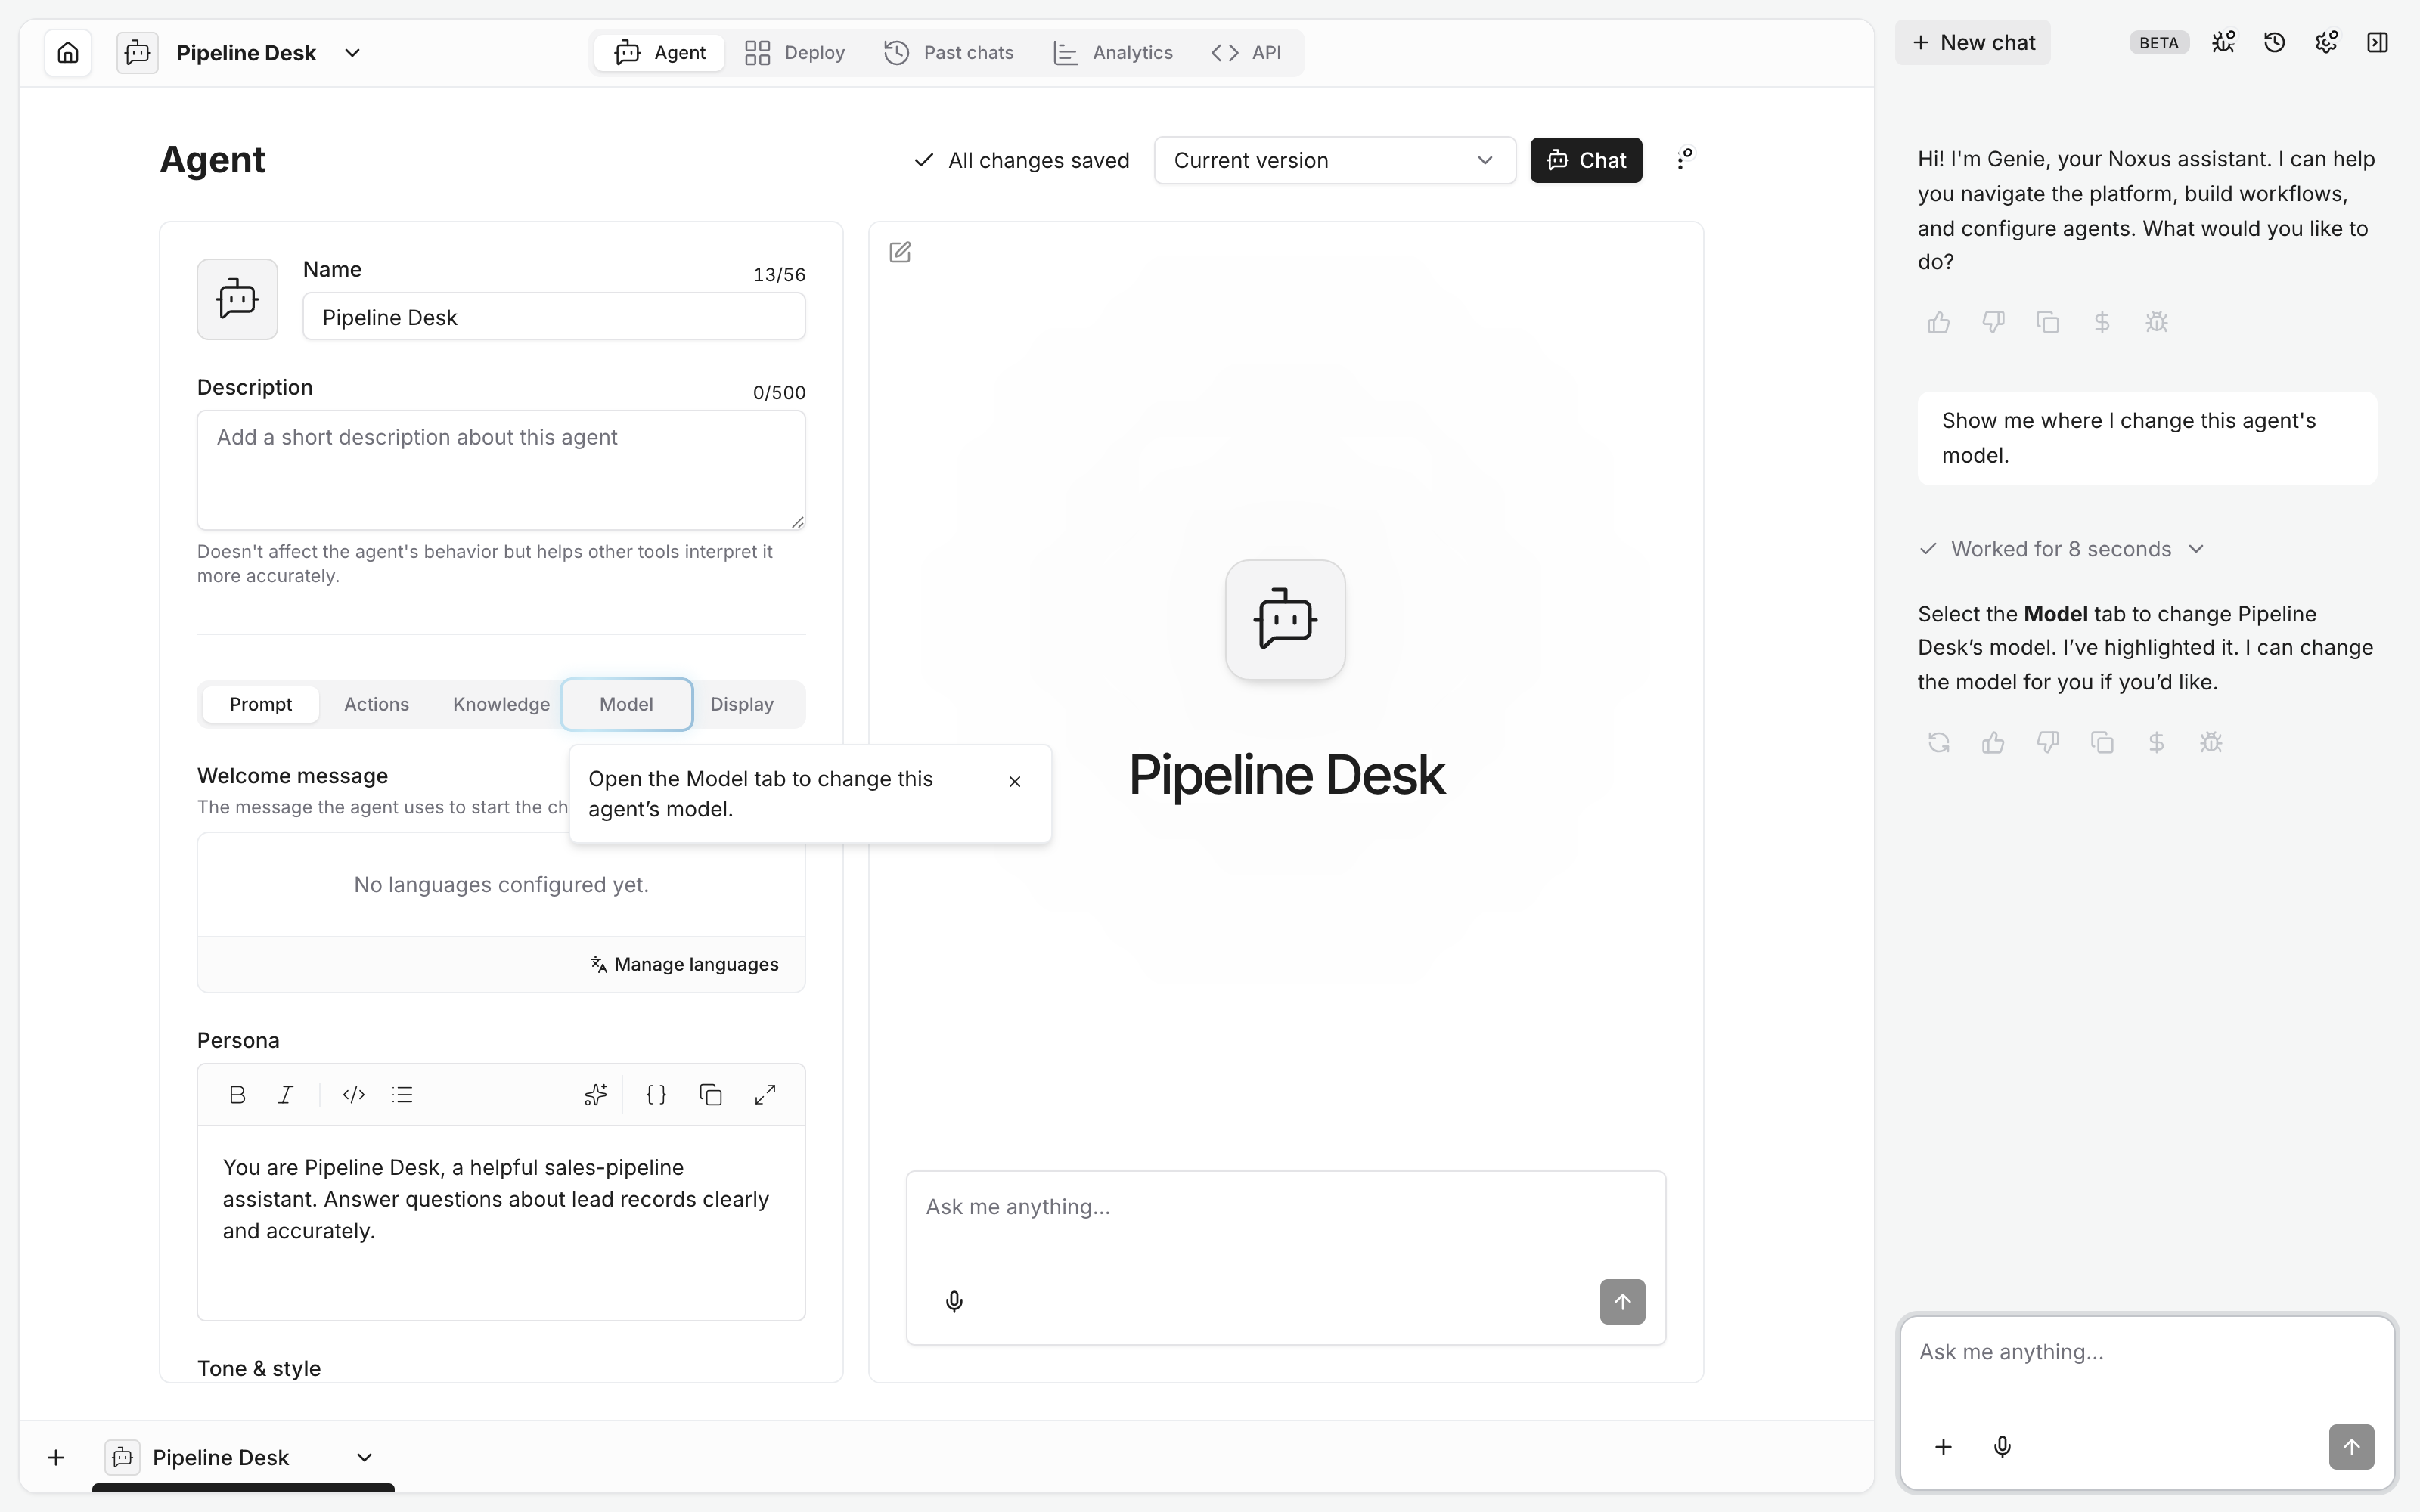
Task: Switch to the Display tab
Action: (x=742, y=704)
